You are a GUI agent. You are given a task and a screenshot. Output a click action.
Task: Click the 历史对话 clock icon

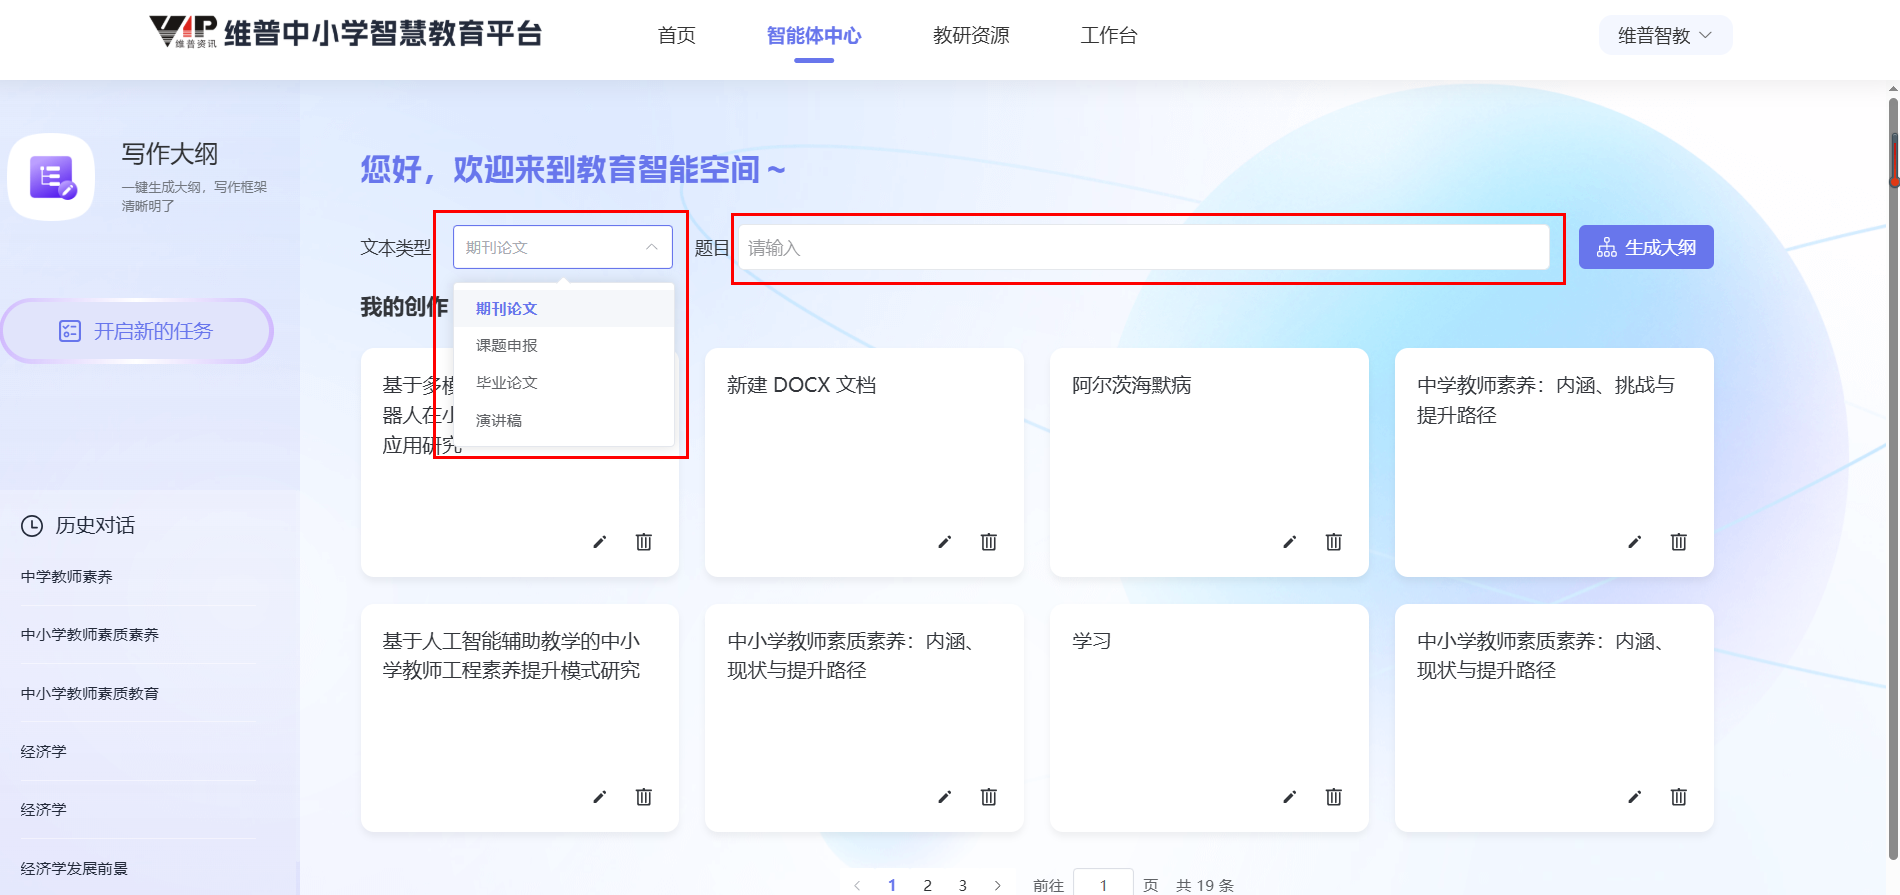32,526
